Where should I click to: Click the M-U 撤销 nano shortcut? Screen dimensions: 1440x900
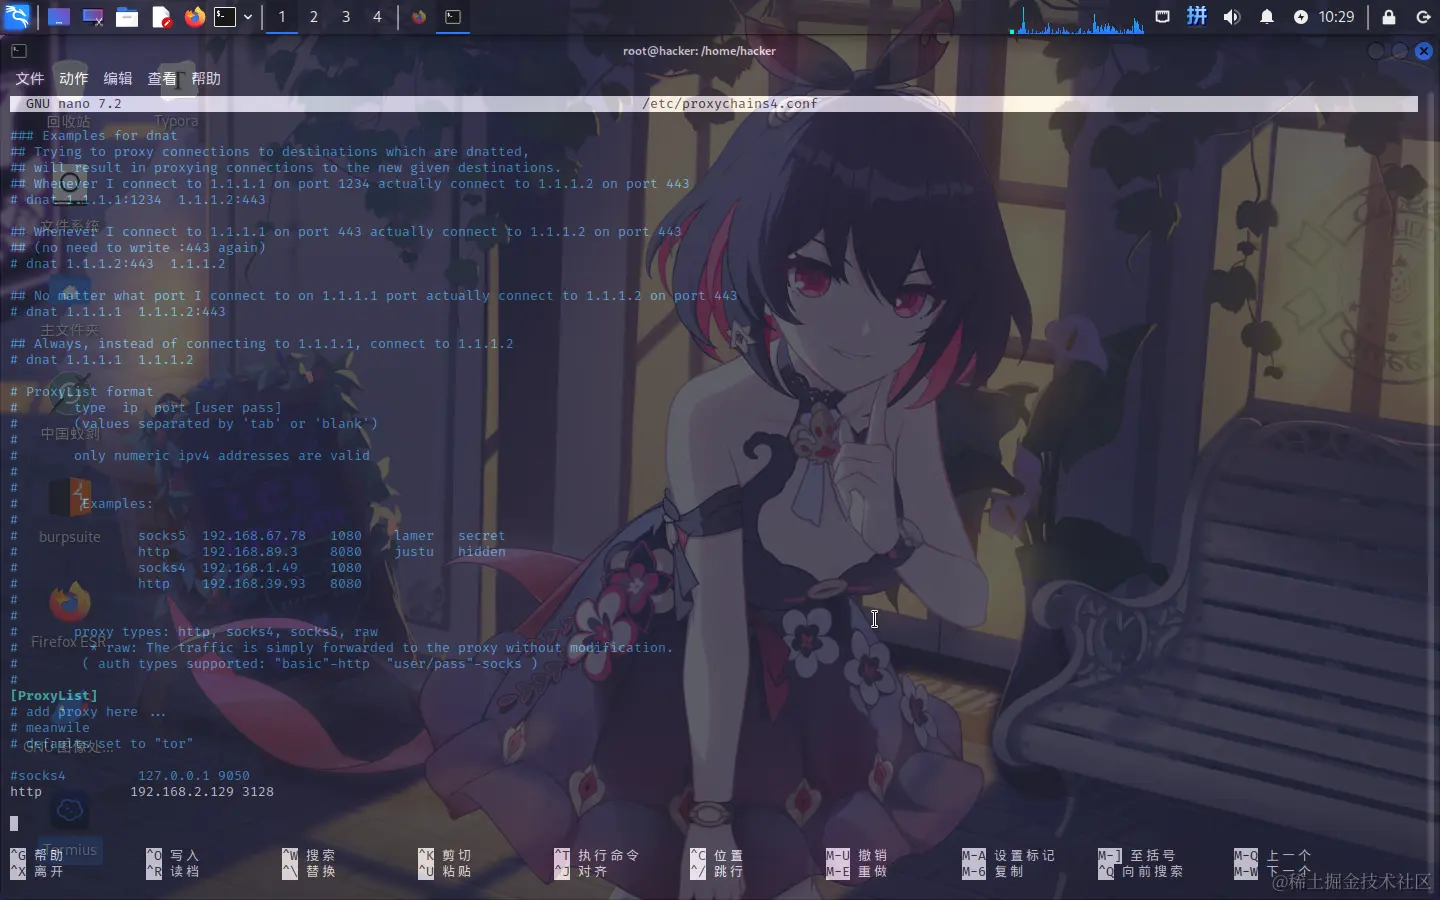(x=857, y=856)
